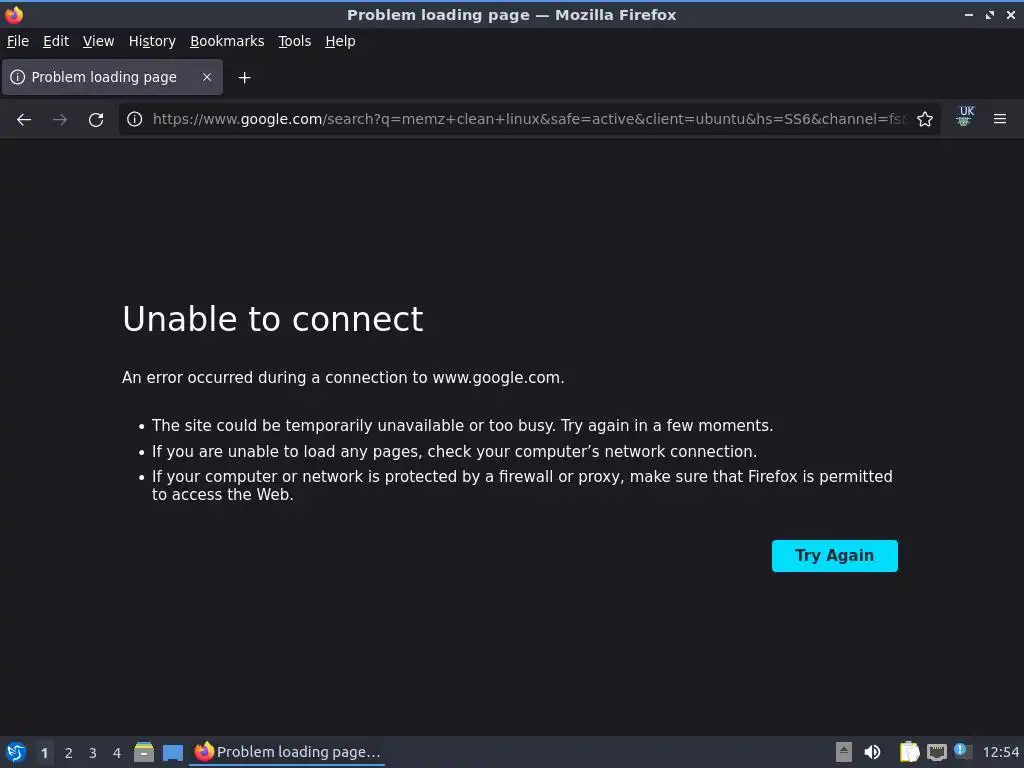Image resolution: width=1024 pixels, height=768 pixels.
Task: Show site information icon in address bar
Action: click(x=135, y=119)
